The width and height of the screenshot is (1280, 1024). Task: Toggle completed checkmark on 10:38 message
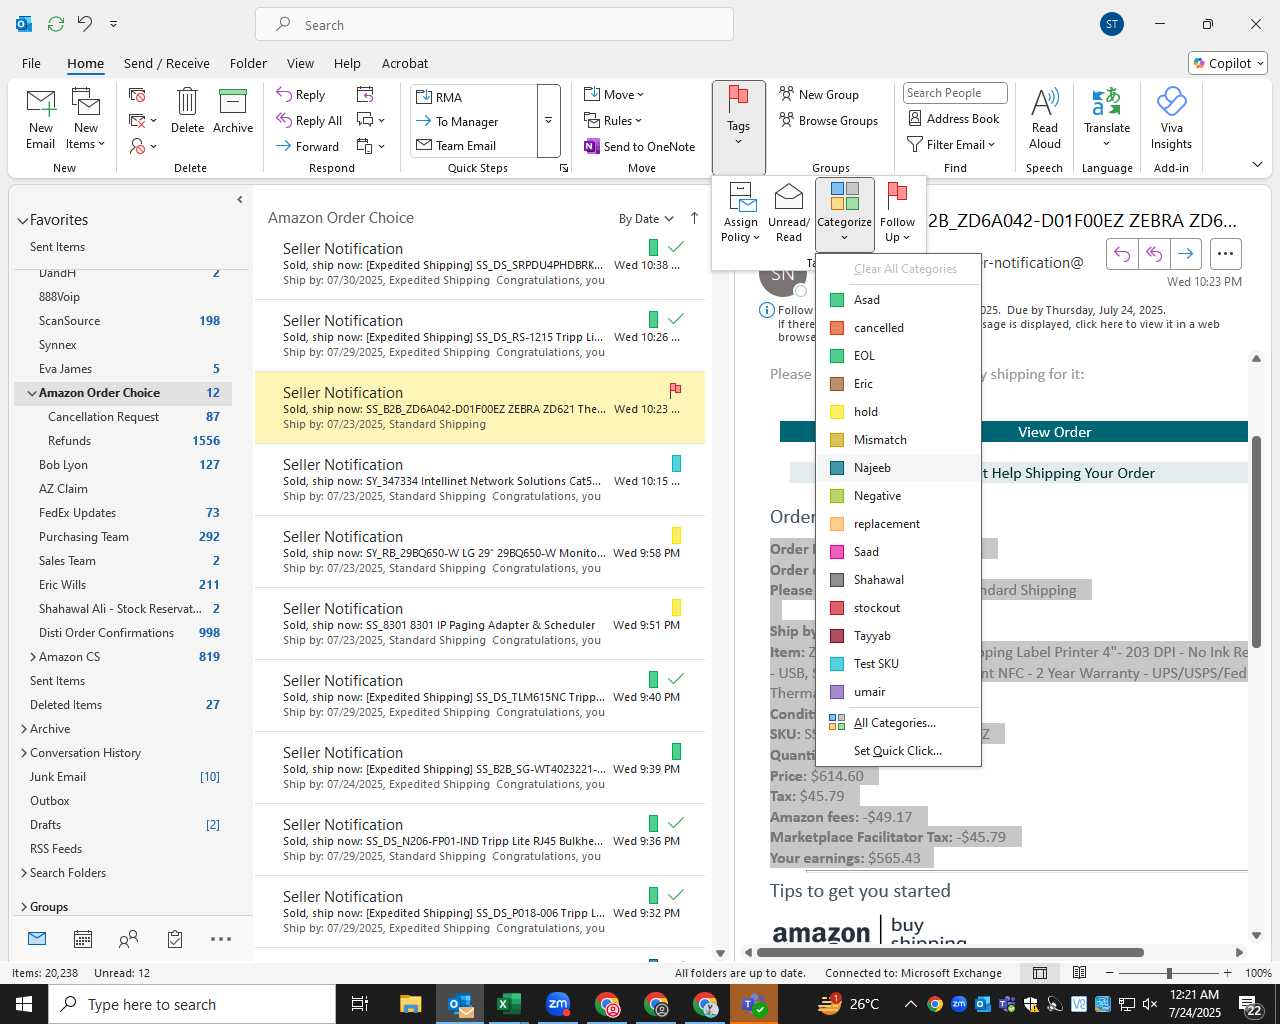[x=676, y=246]
